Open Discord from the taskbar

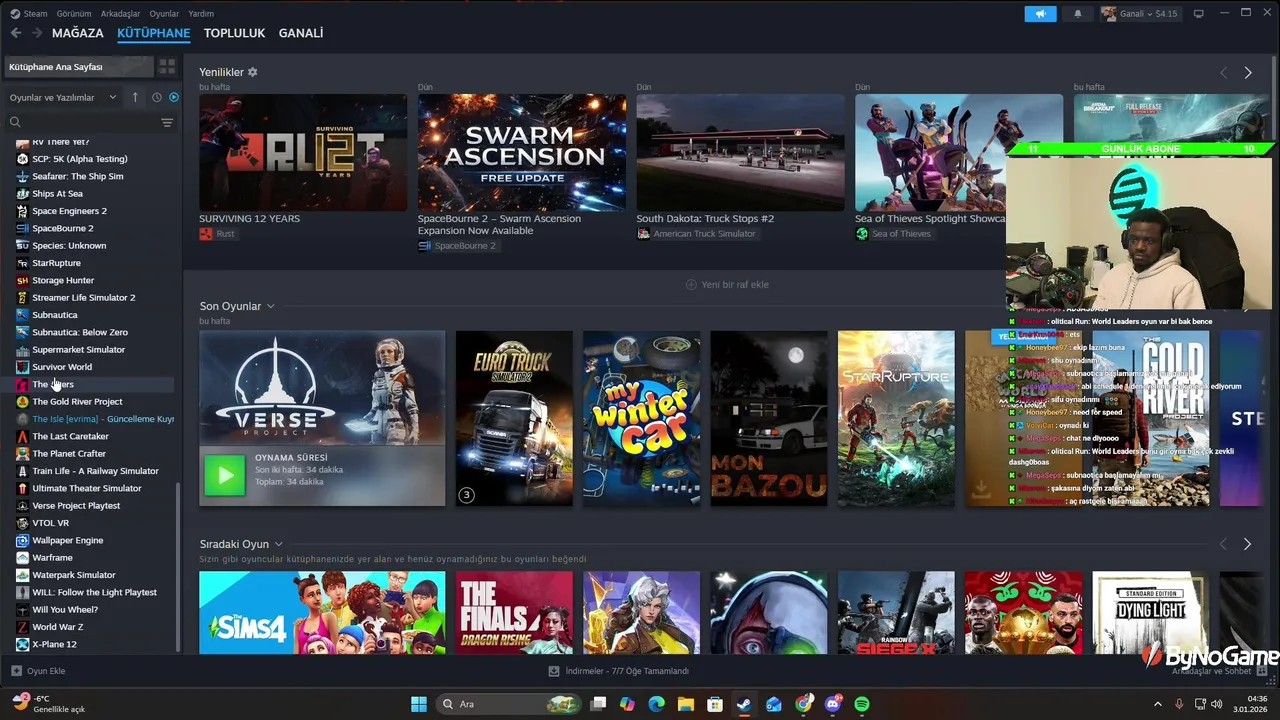[833, 704]
